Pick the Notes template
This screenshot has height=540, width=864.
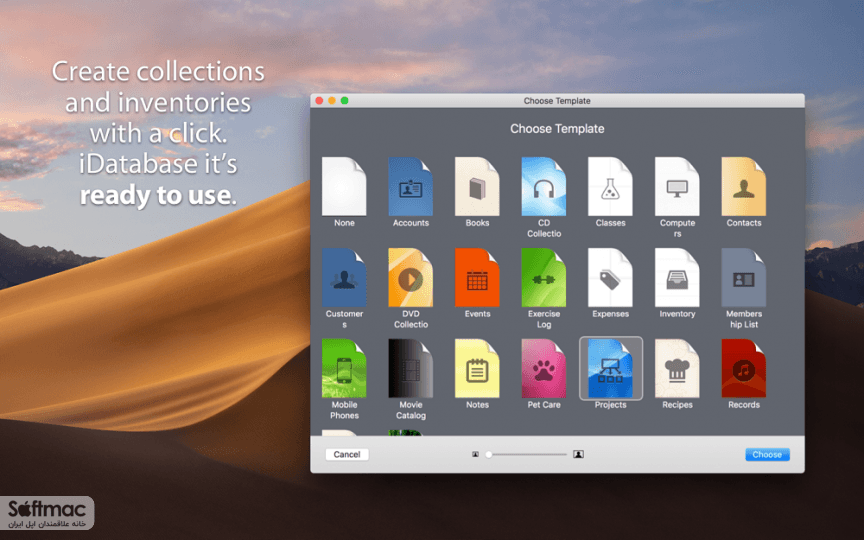[x=477, y=368]
